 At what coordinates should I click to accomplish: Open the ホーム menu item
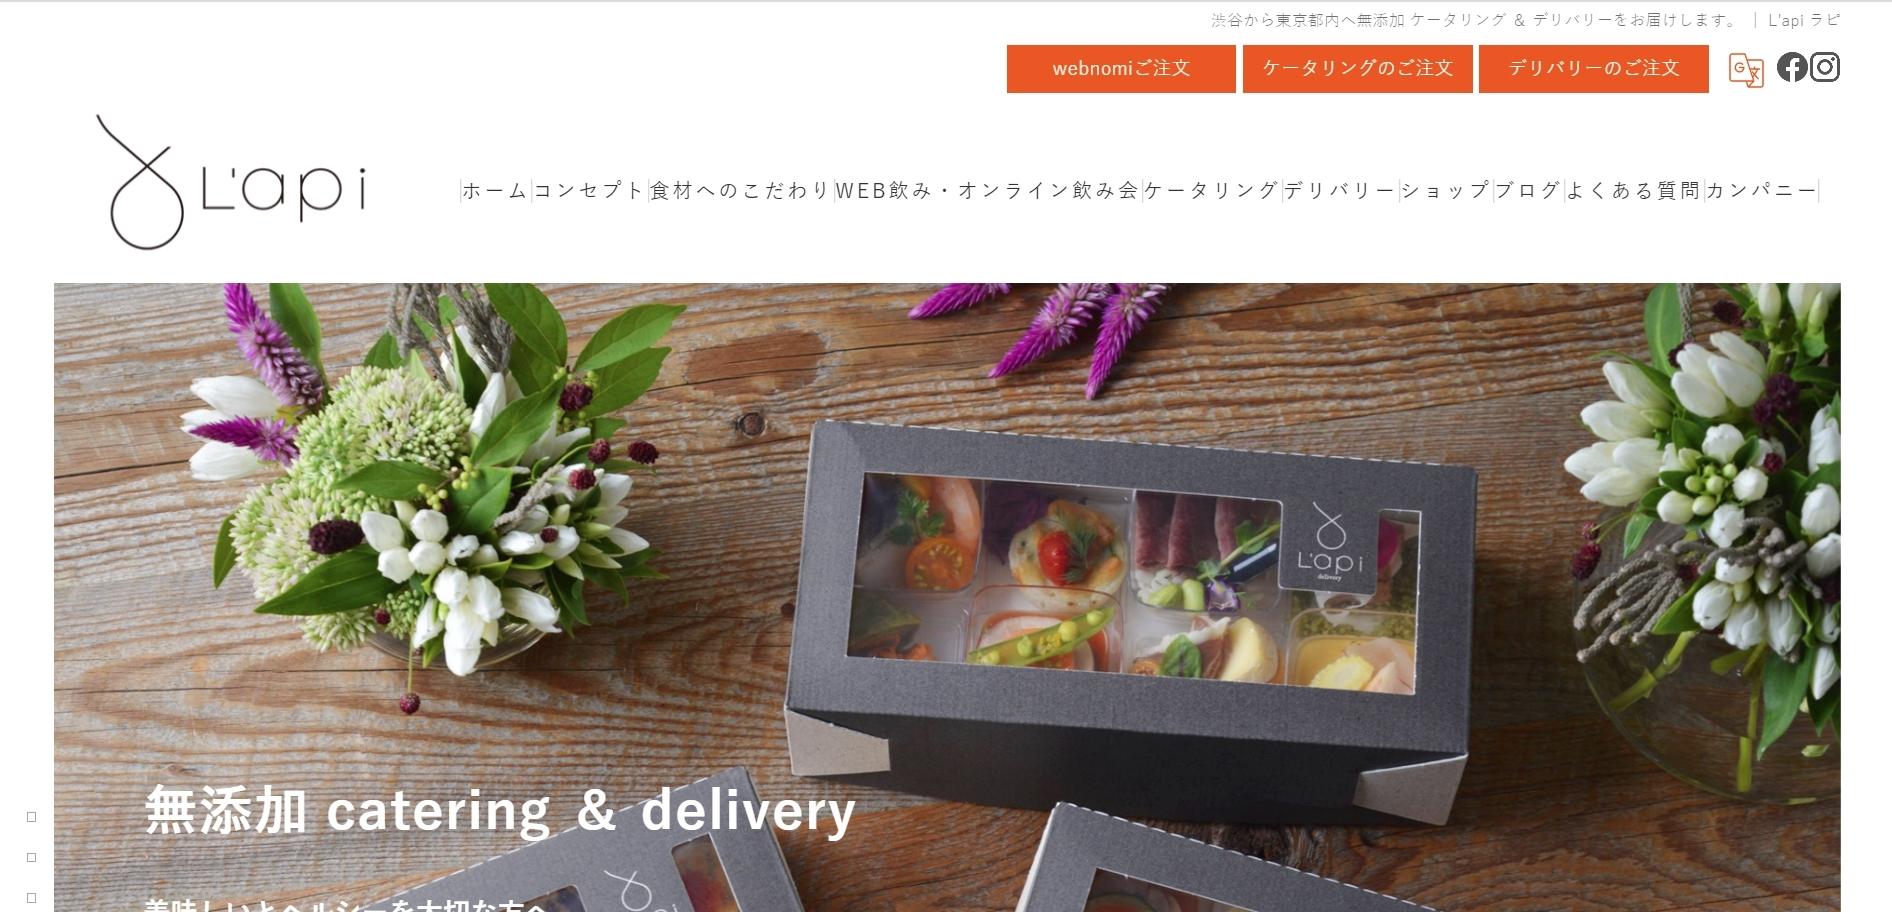pos(495,190)
